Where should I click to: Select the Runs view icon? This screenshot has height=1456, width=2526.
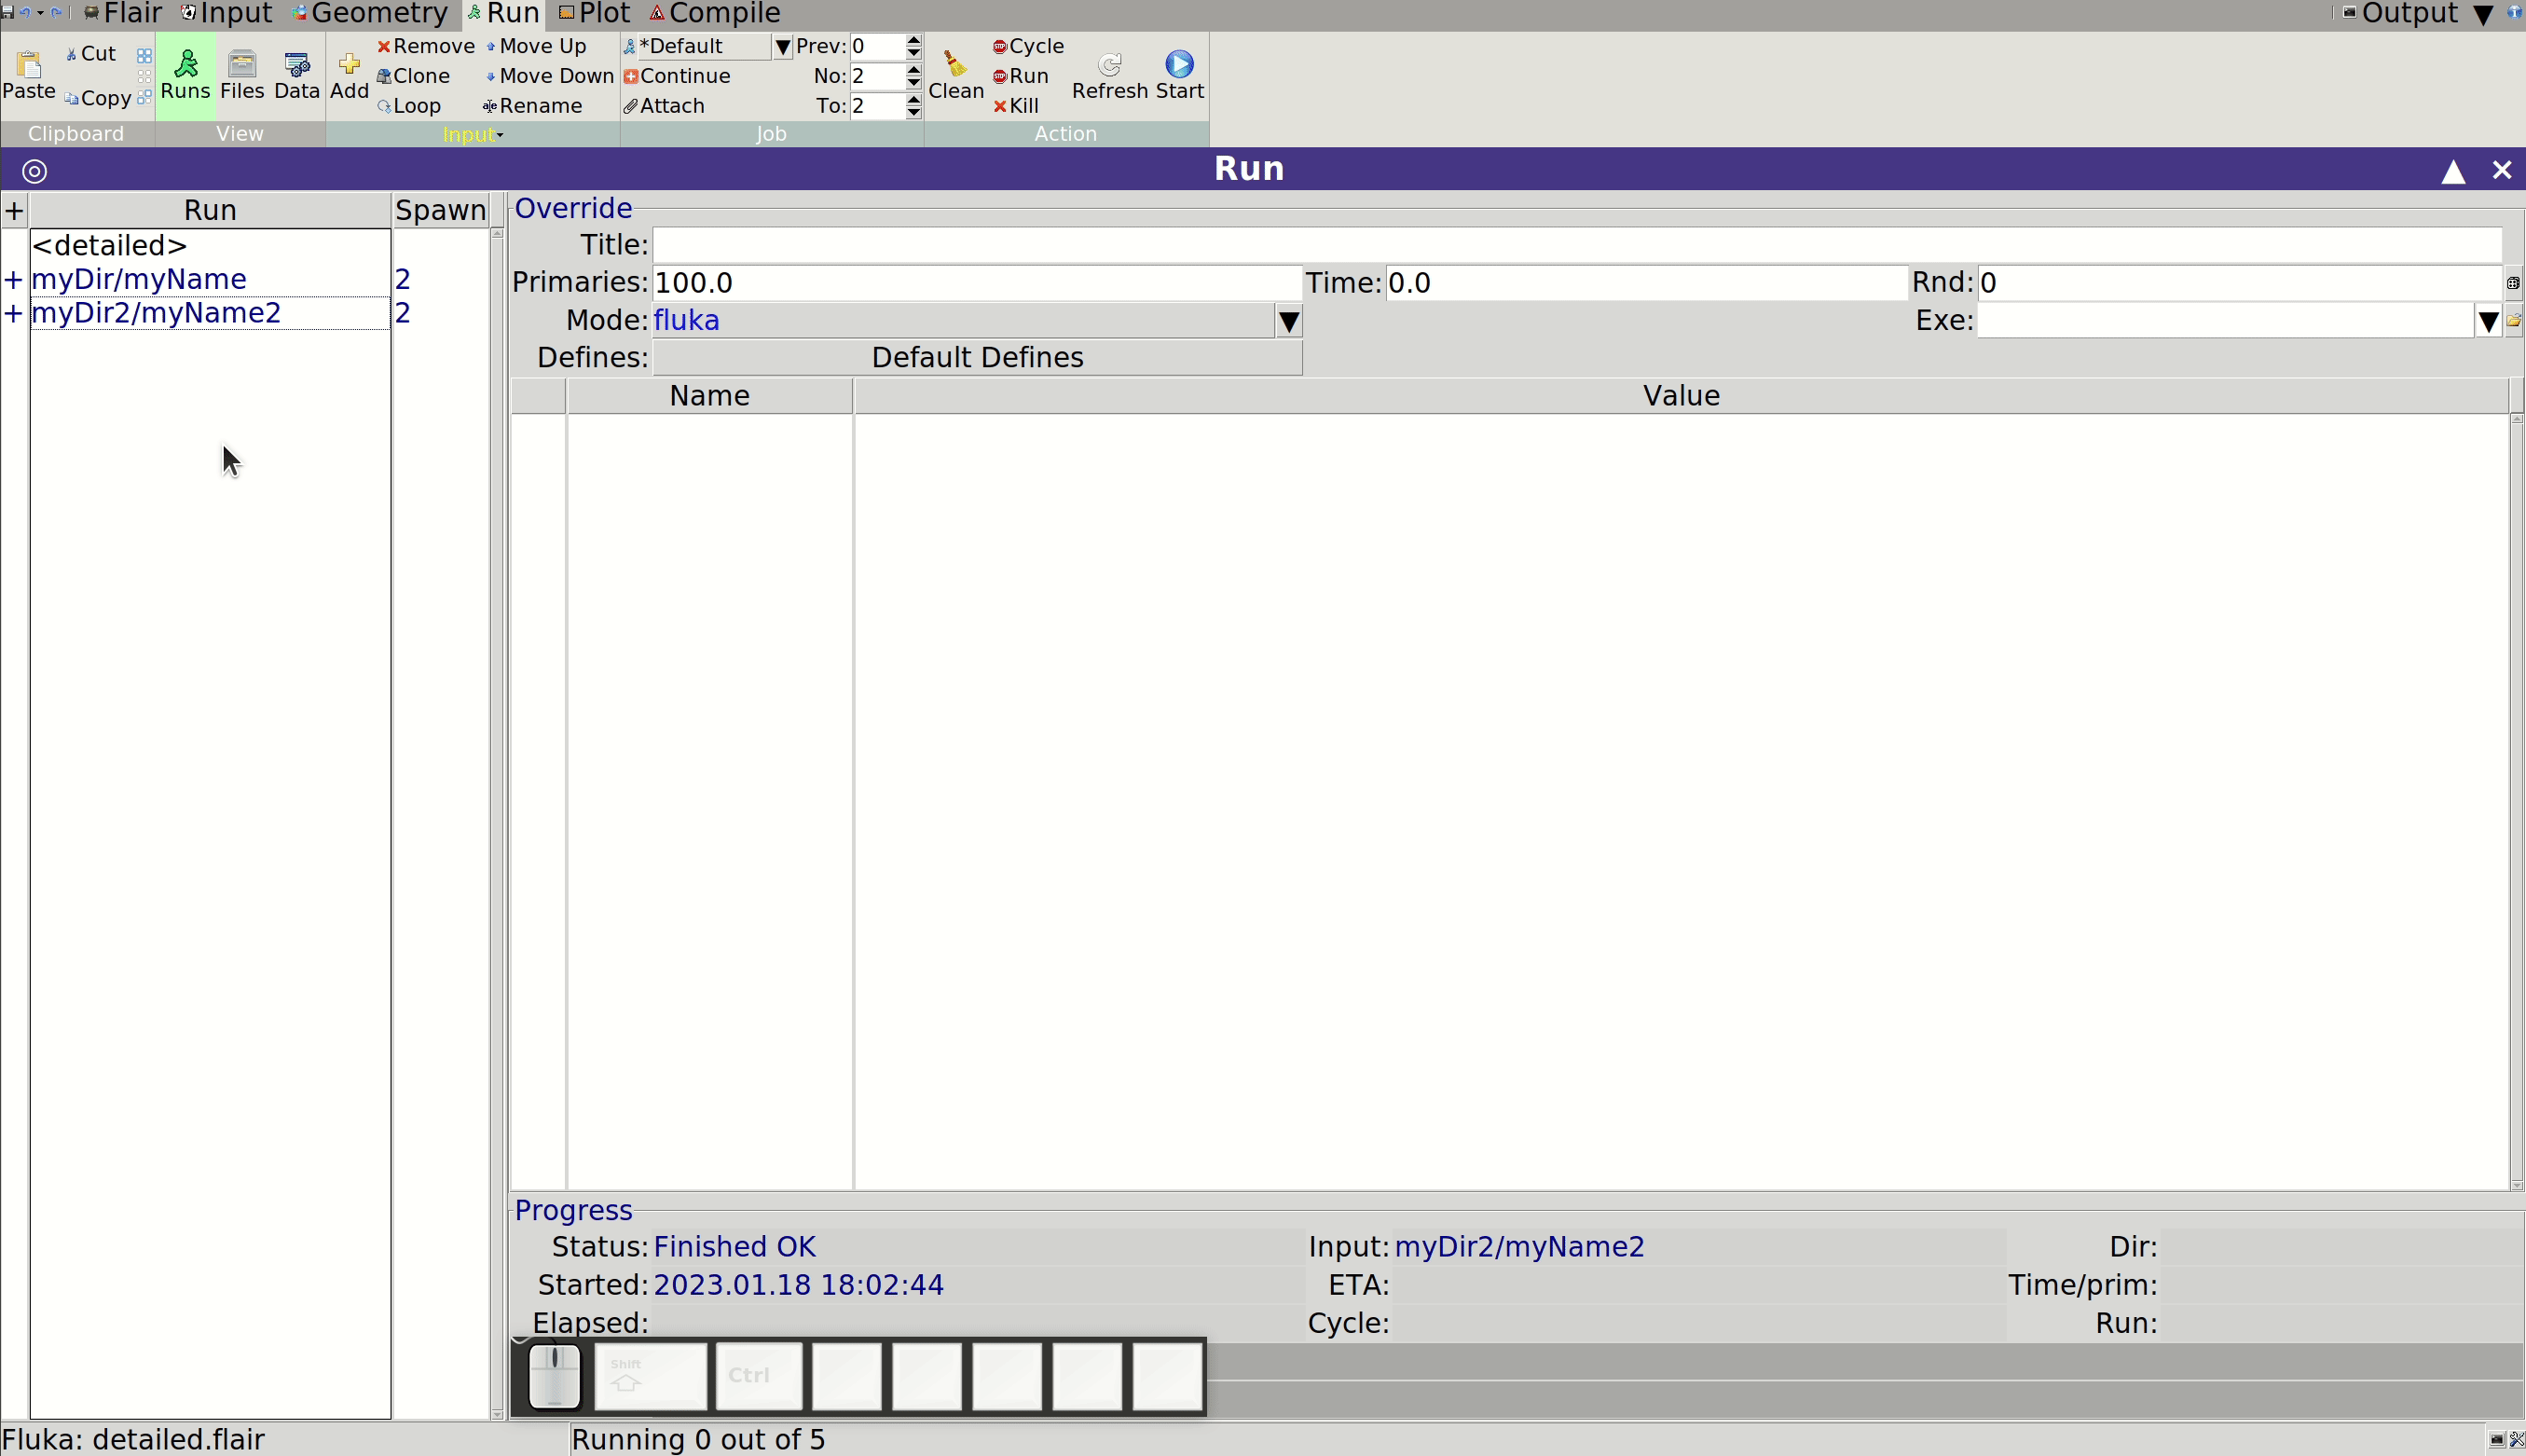click(185, 64)
